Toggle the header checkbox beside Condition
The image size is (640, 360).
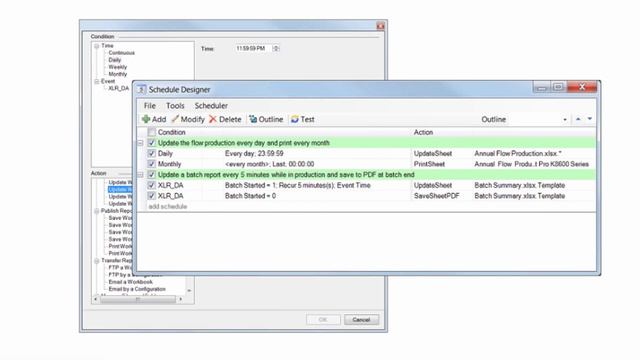point(151,132)
